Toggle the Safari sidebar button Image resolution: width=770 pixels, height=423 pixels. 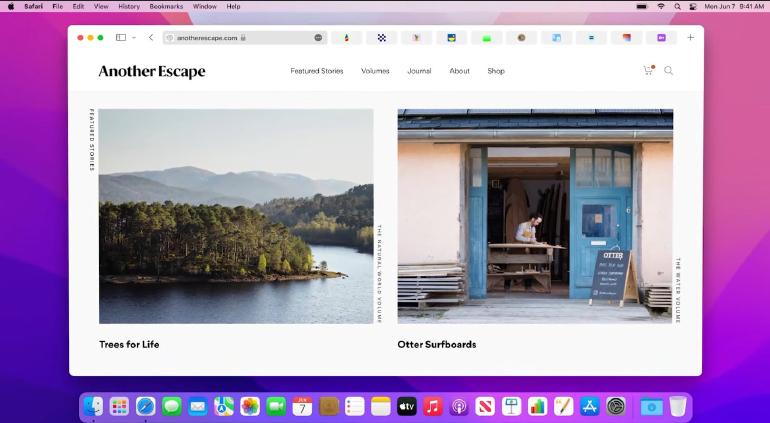[120, 37]
